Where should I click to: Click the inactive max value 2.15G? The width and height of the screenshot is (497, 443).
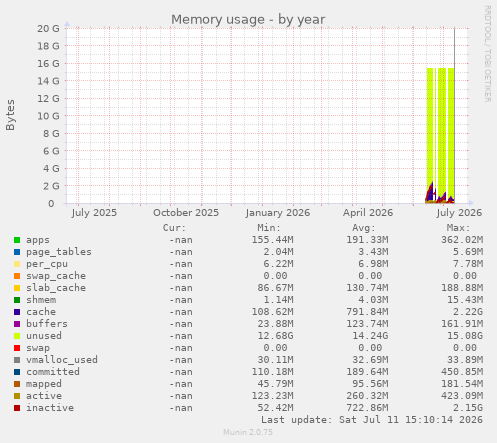coord(468,408)
